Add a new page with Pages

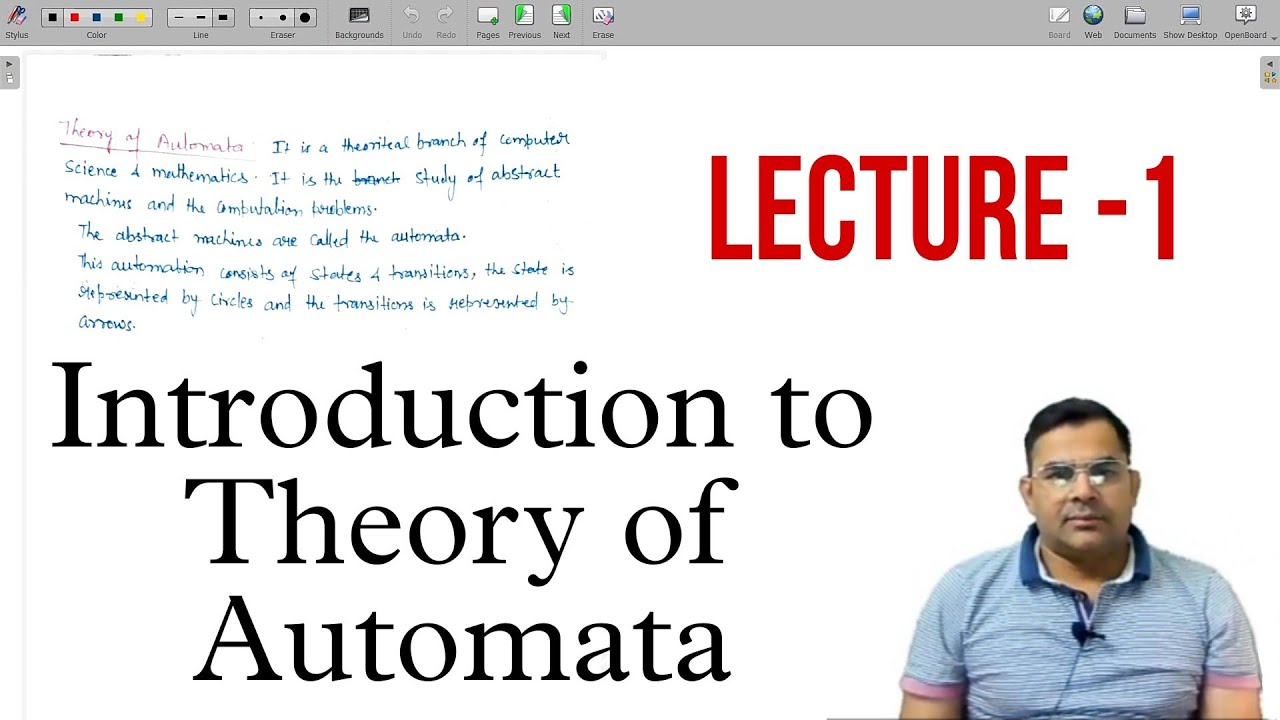point(488,21)
